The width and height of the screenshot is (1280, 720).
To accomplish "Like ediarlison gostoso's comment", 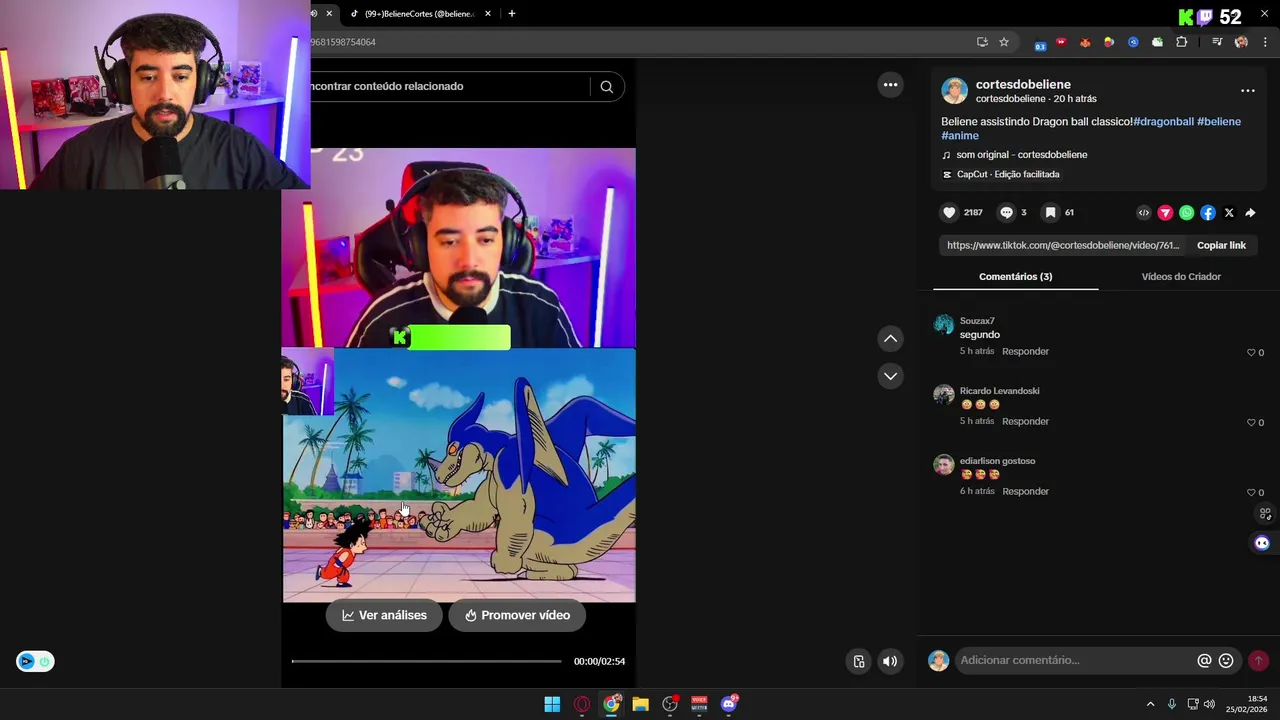I will 1251,493.
